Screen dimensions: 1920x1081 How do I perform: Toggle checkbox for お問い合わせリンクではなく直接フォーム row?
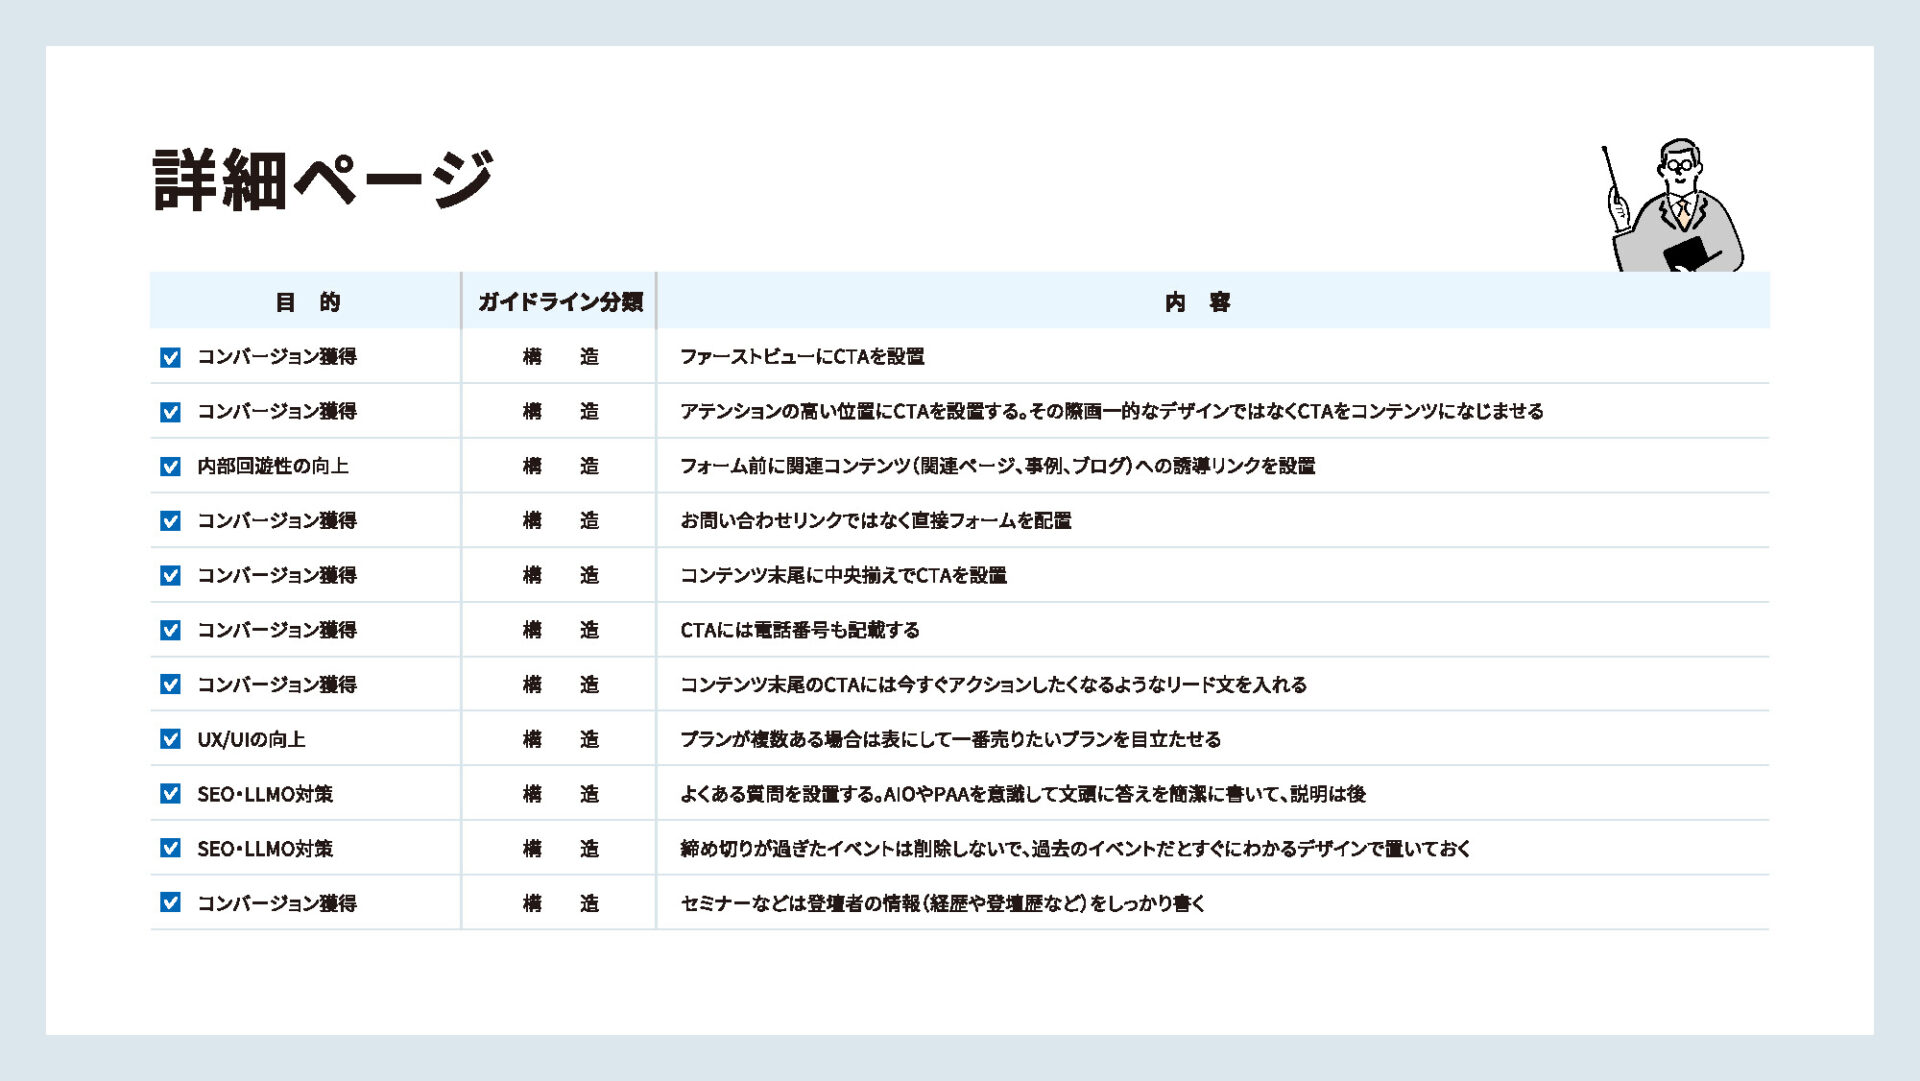point(171,521)
